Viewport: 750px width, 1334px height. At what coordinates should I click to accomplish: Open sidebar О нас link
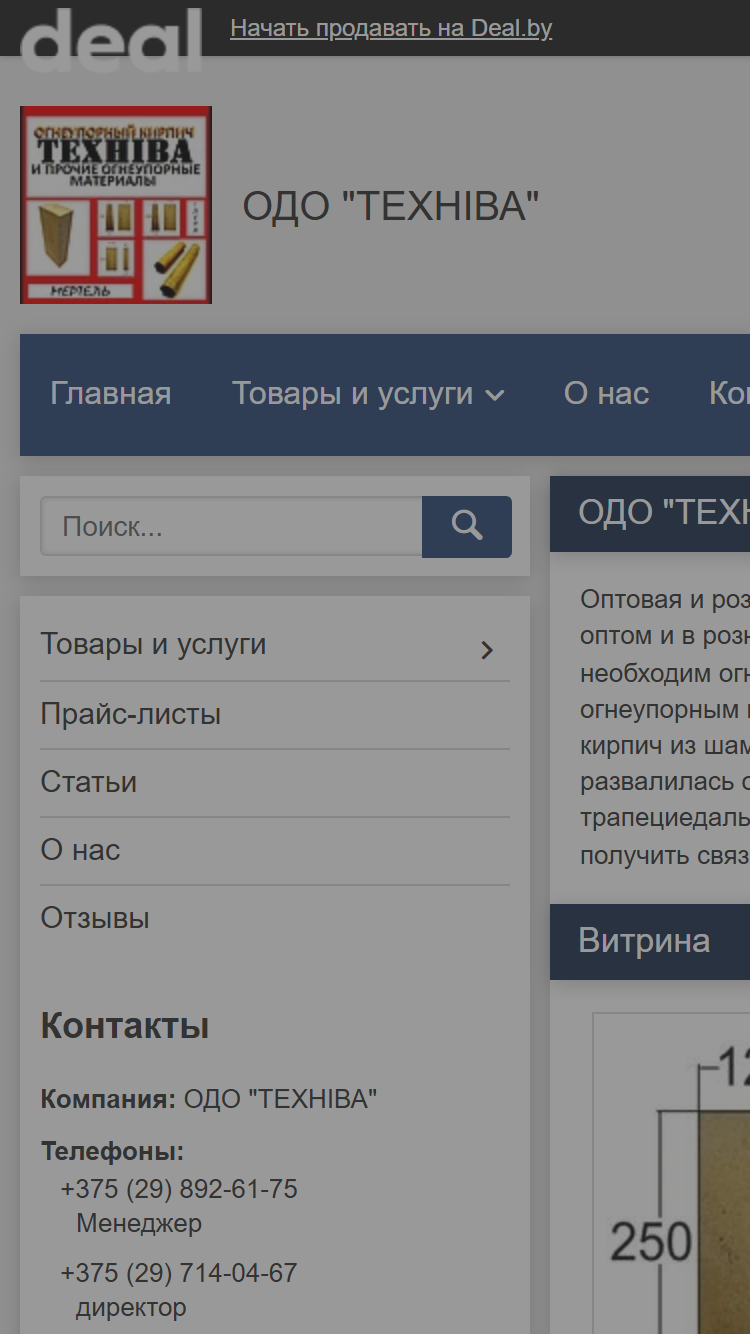pyautogui.click(x=80, y=850)
